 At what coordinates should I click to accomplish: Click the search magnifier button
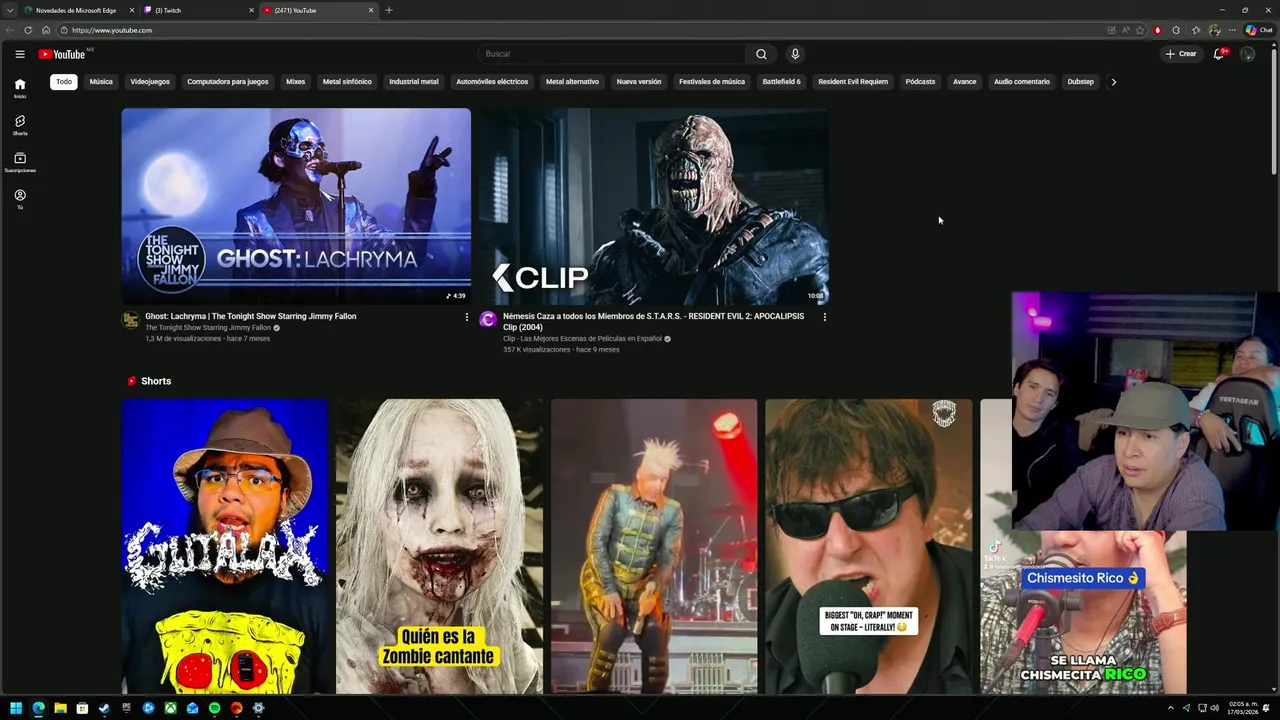[x=761, y=54]
